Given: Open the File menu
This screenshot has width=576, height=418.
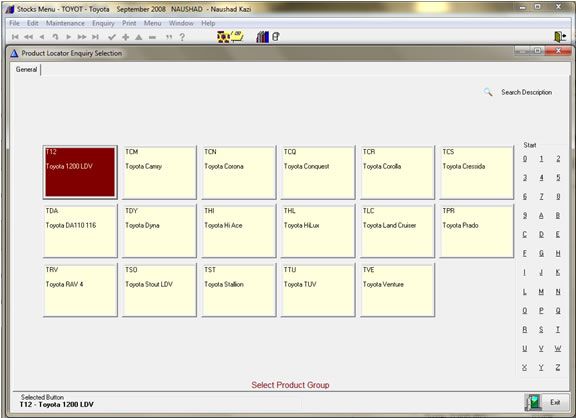Looking at the screenshot, I should tap(14, 23).
